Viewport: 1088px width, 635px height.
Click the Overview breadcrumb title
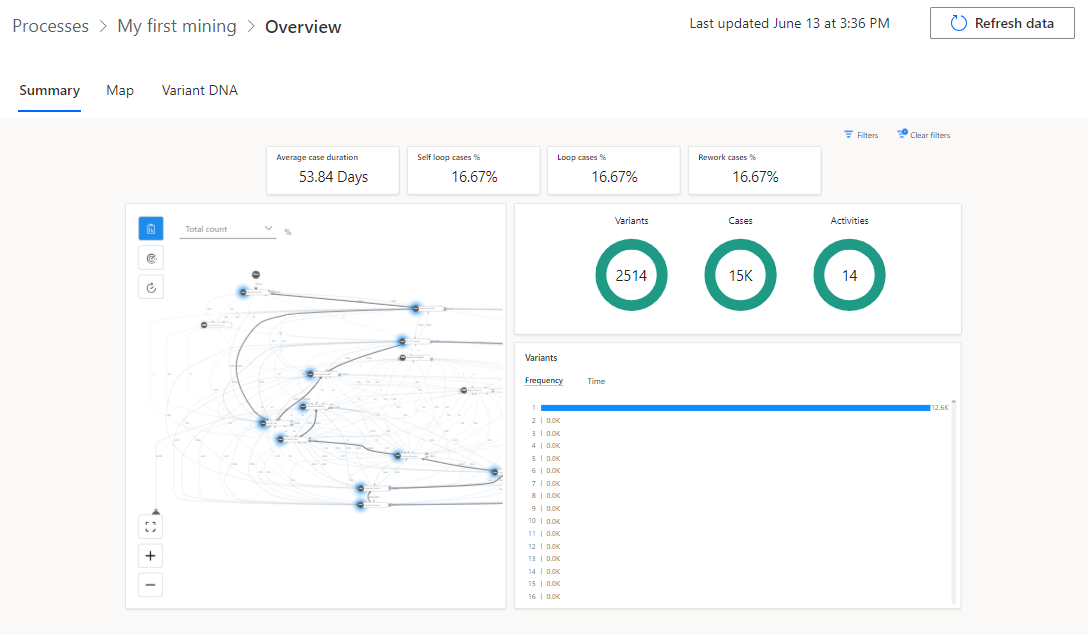coord(303,27)
